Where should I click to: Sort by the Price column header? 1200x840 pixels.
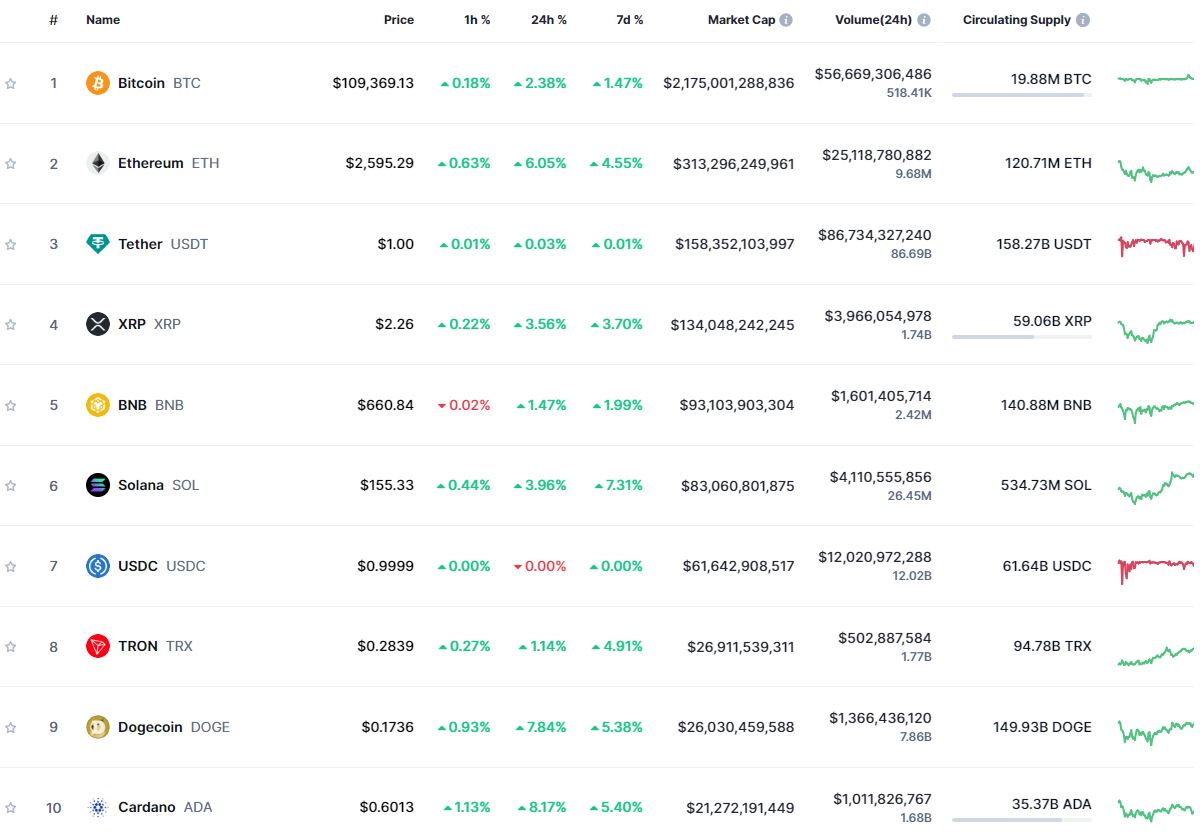[399, 20]
